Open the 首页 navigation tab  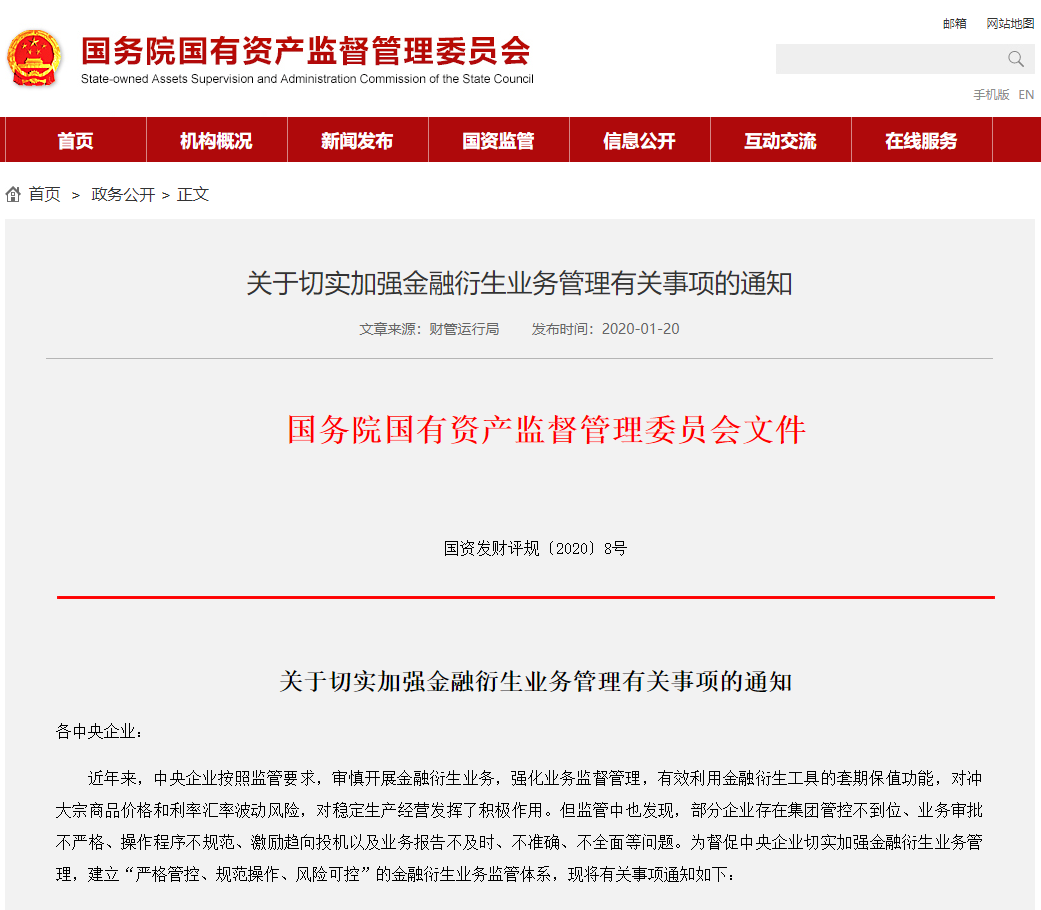coord(75,141)
